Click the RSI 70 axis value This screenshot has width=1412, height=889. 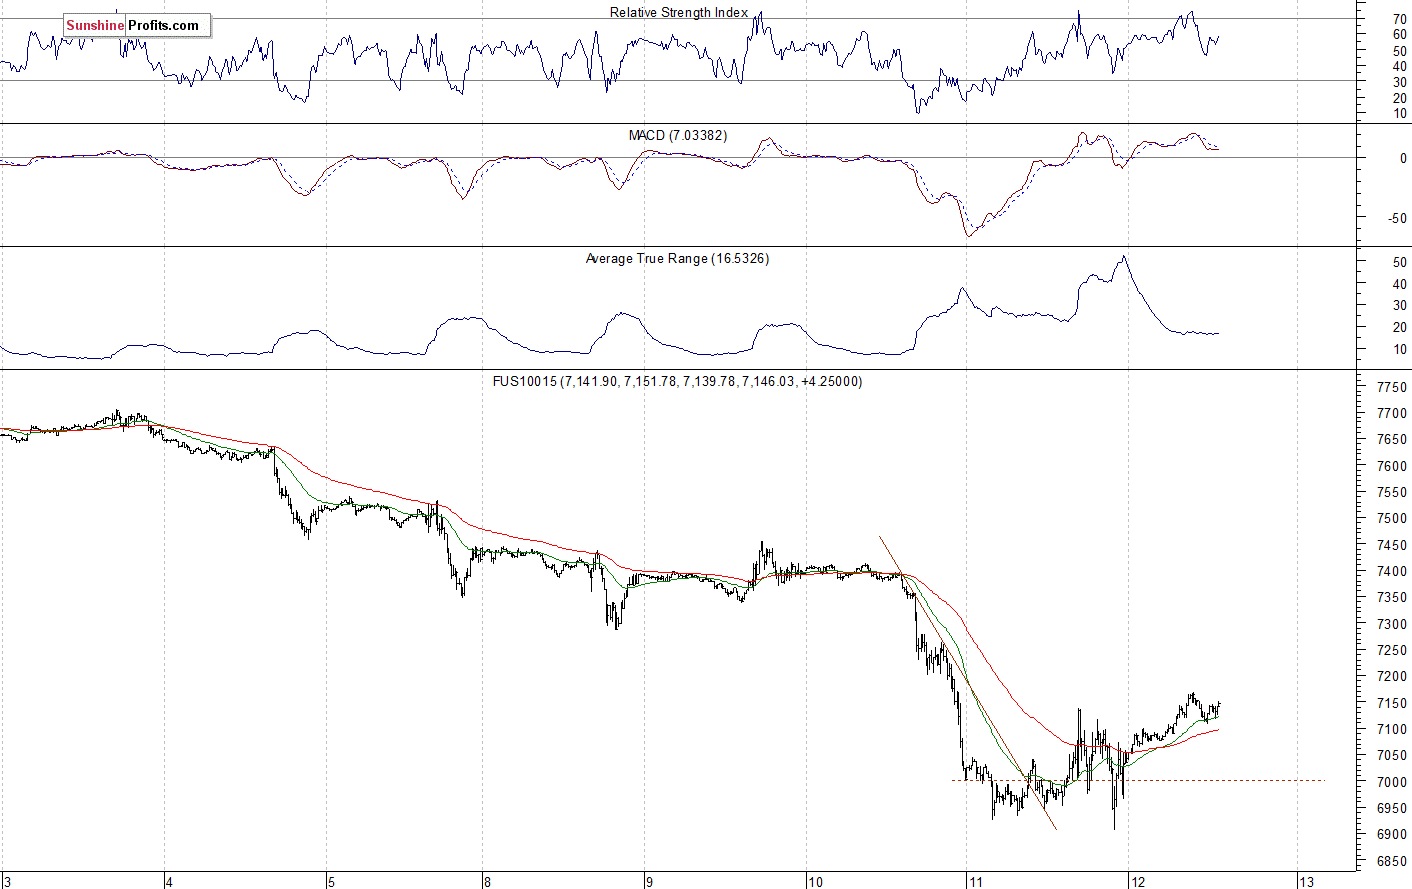tap(1400, 19)
